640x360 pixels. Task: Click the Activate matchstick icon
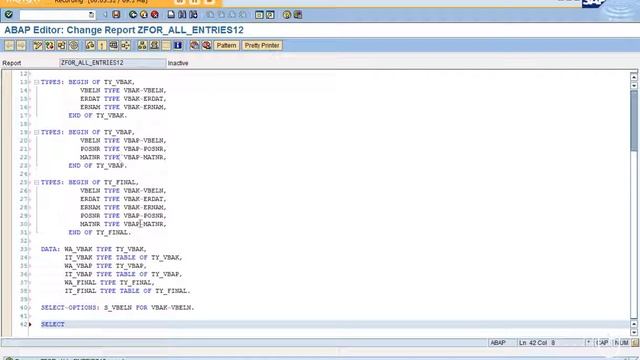pos(102,45)
